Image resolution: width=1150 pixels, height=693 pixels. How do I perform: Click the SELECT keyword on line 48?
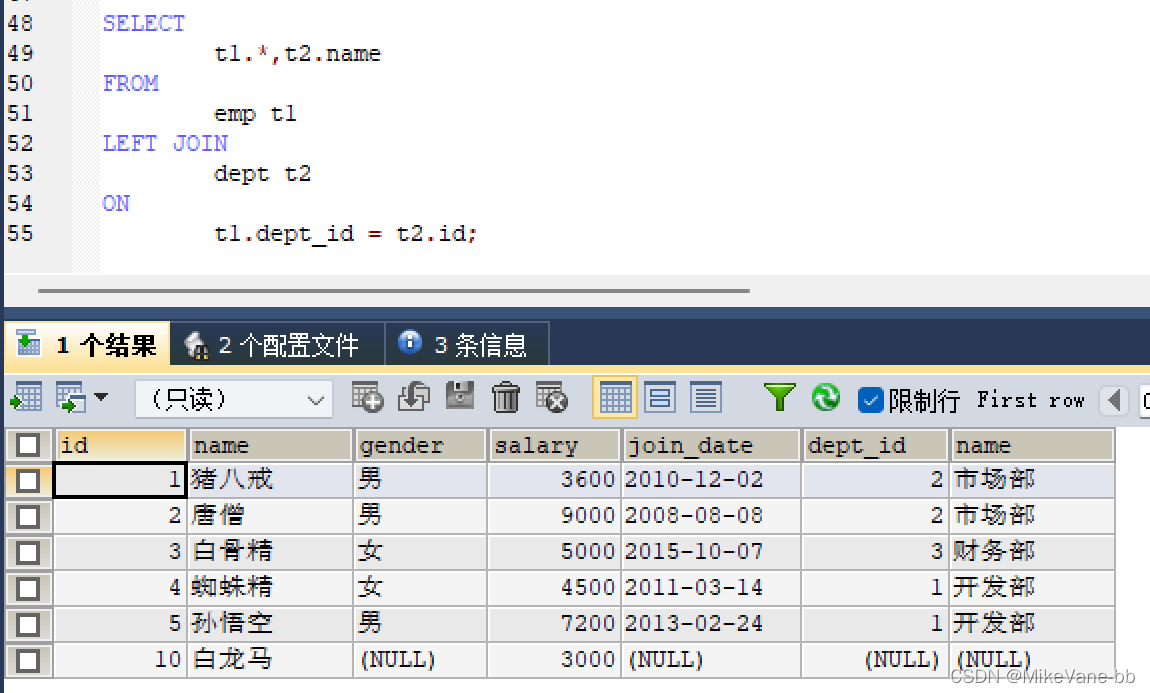pyautogui.click(x=144, y=23)
